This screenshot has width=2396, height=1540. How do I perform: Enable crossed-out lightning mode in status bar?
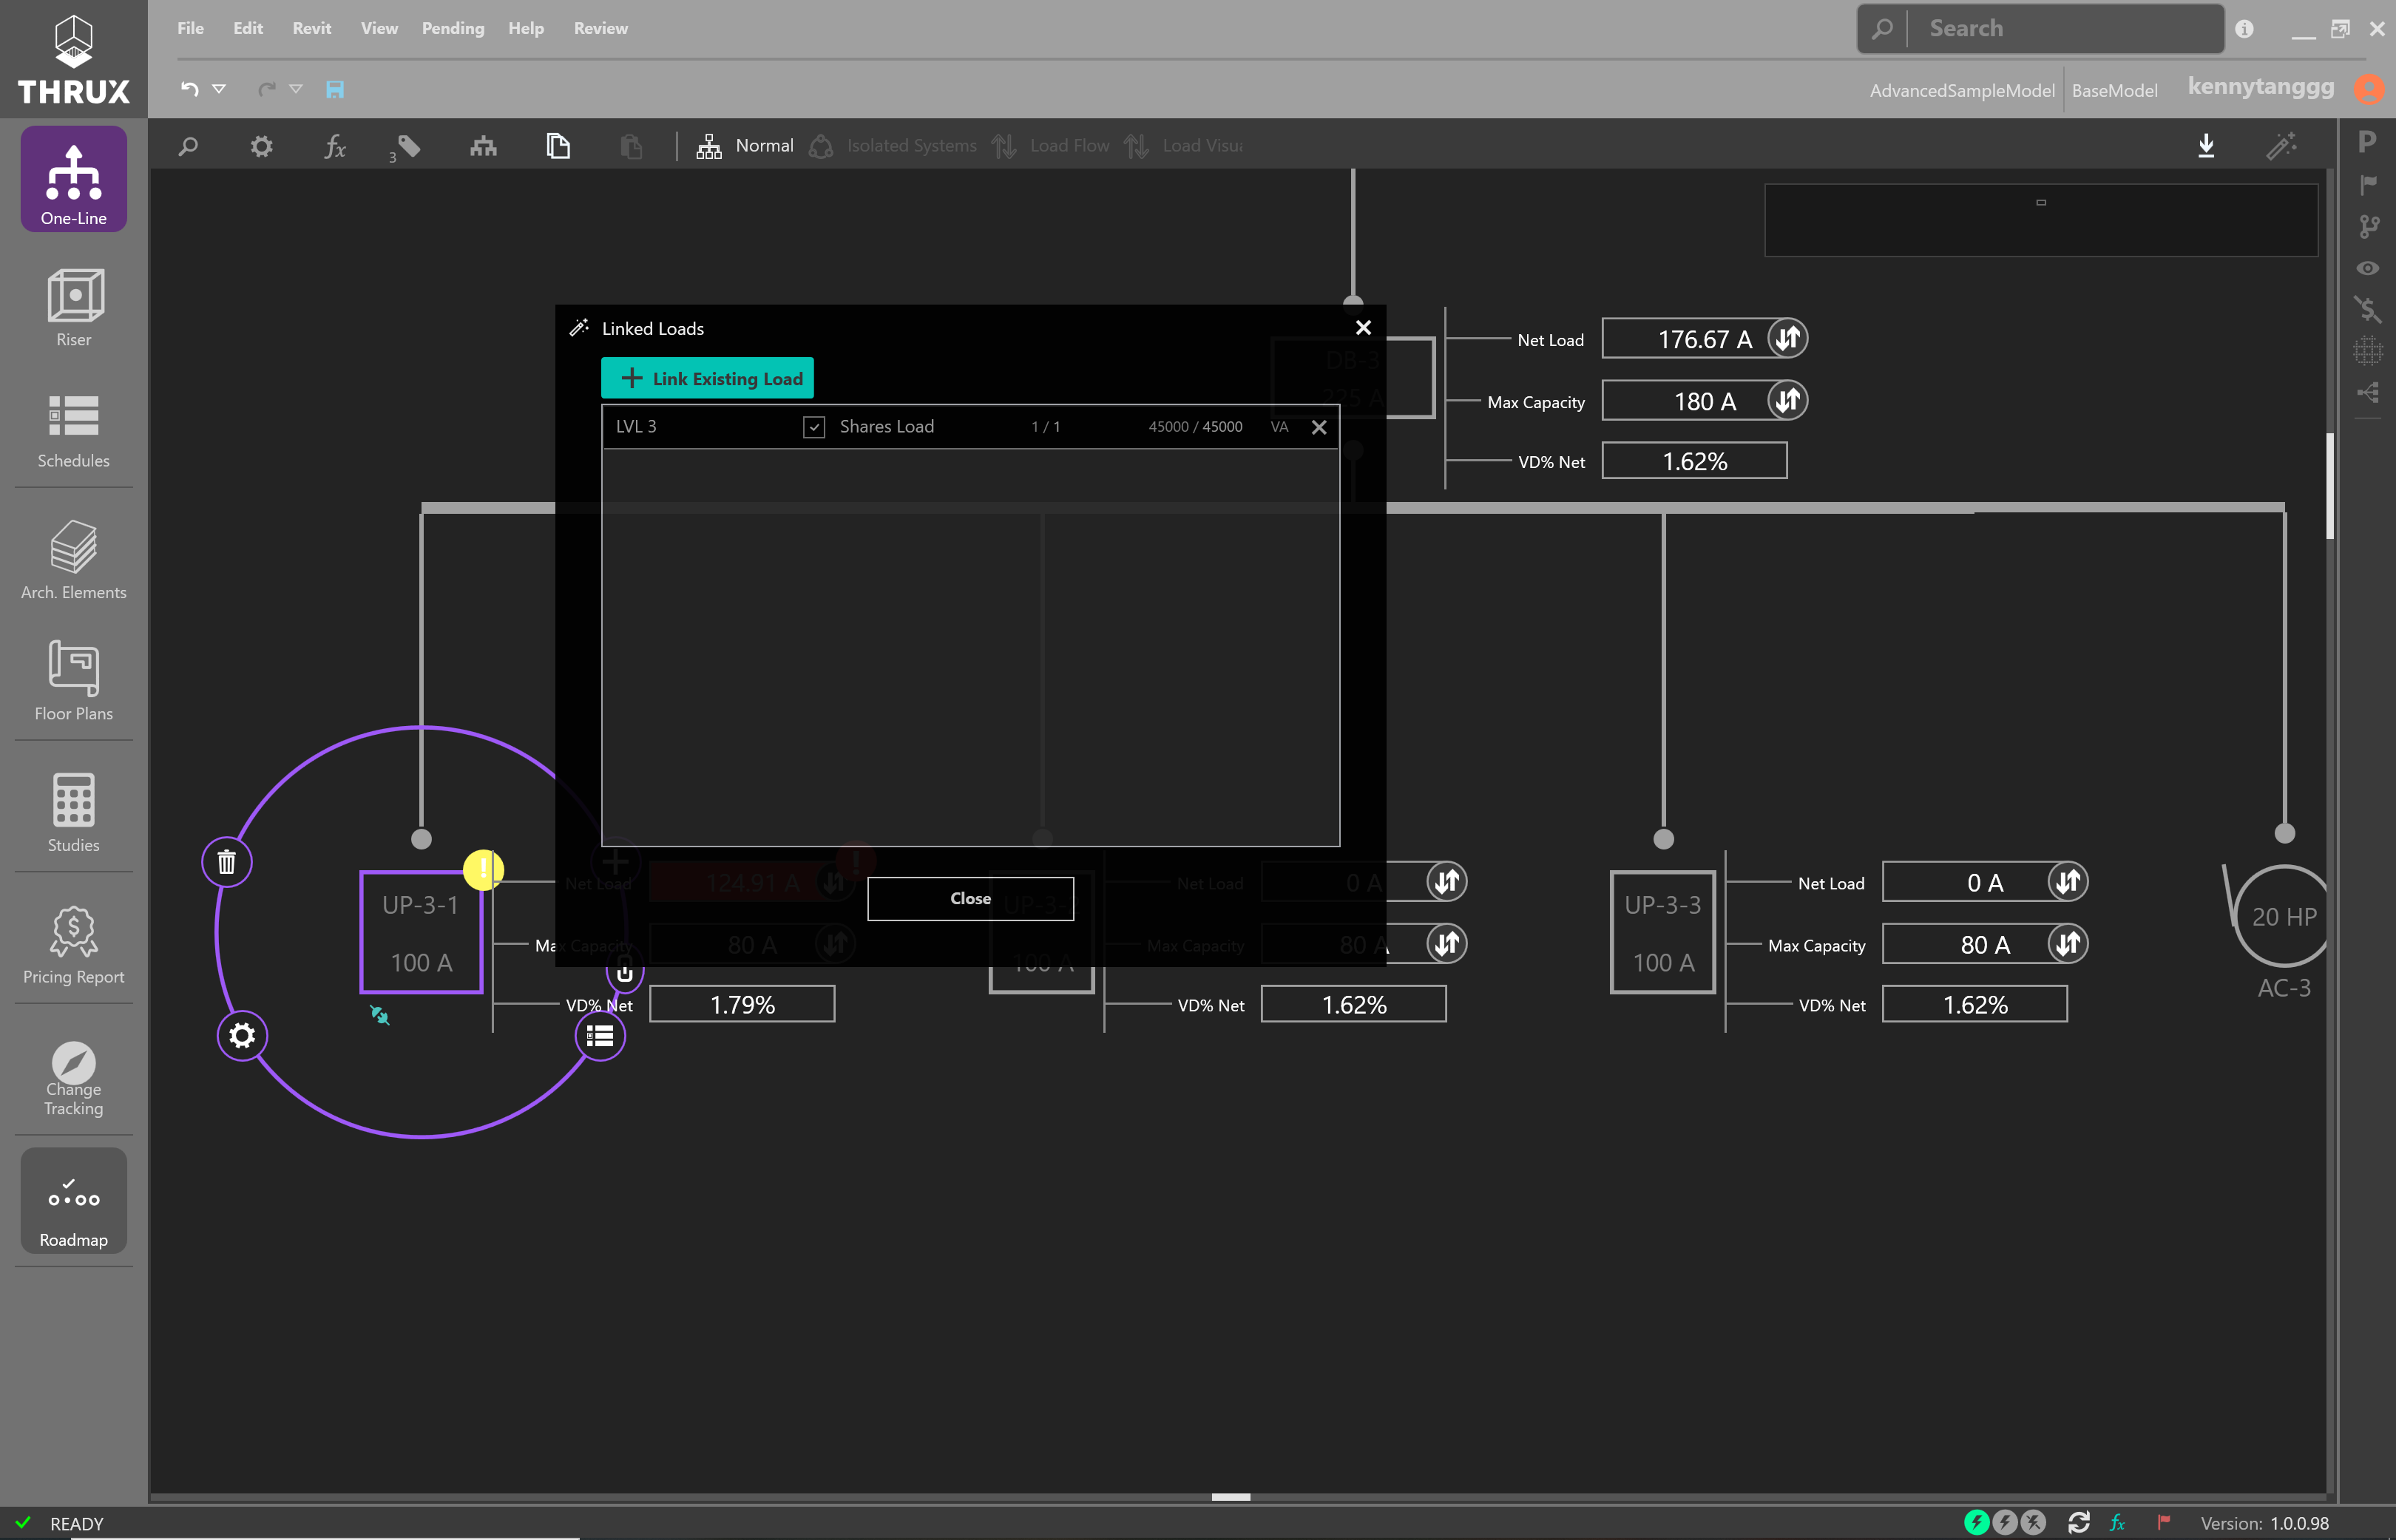coord(2034,1522)
